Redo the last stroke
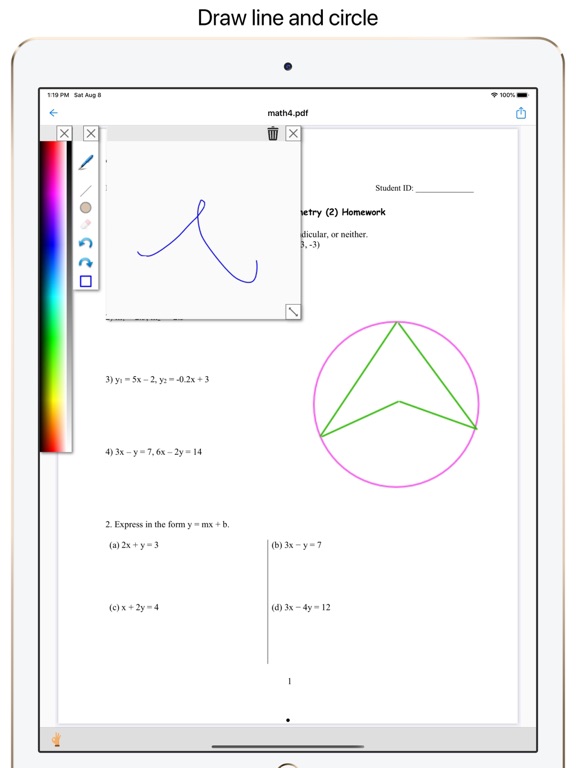The image size is (576, 768). point(86,263)
